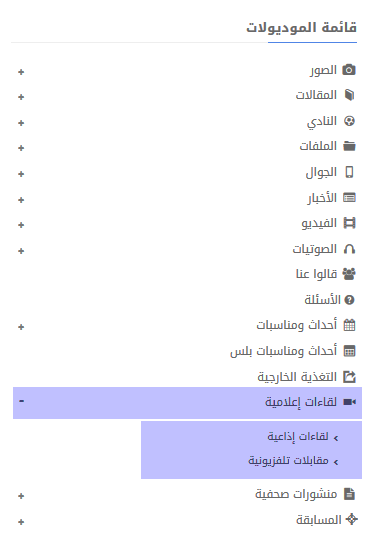Click the book icon beside المقالات
Image resolution: width=372 pixels, height=533 pixels.
click(x=349, y=95)
